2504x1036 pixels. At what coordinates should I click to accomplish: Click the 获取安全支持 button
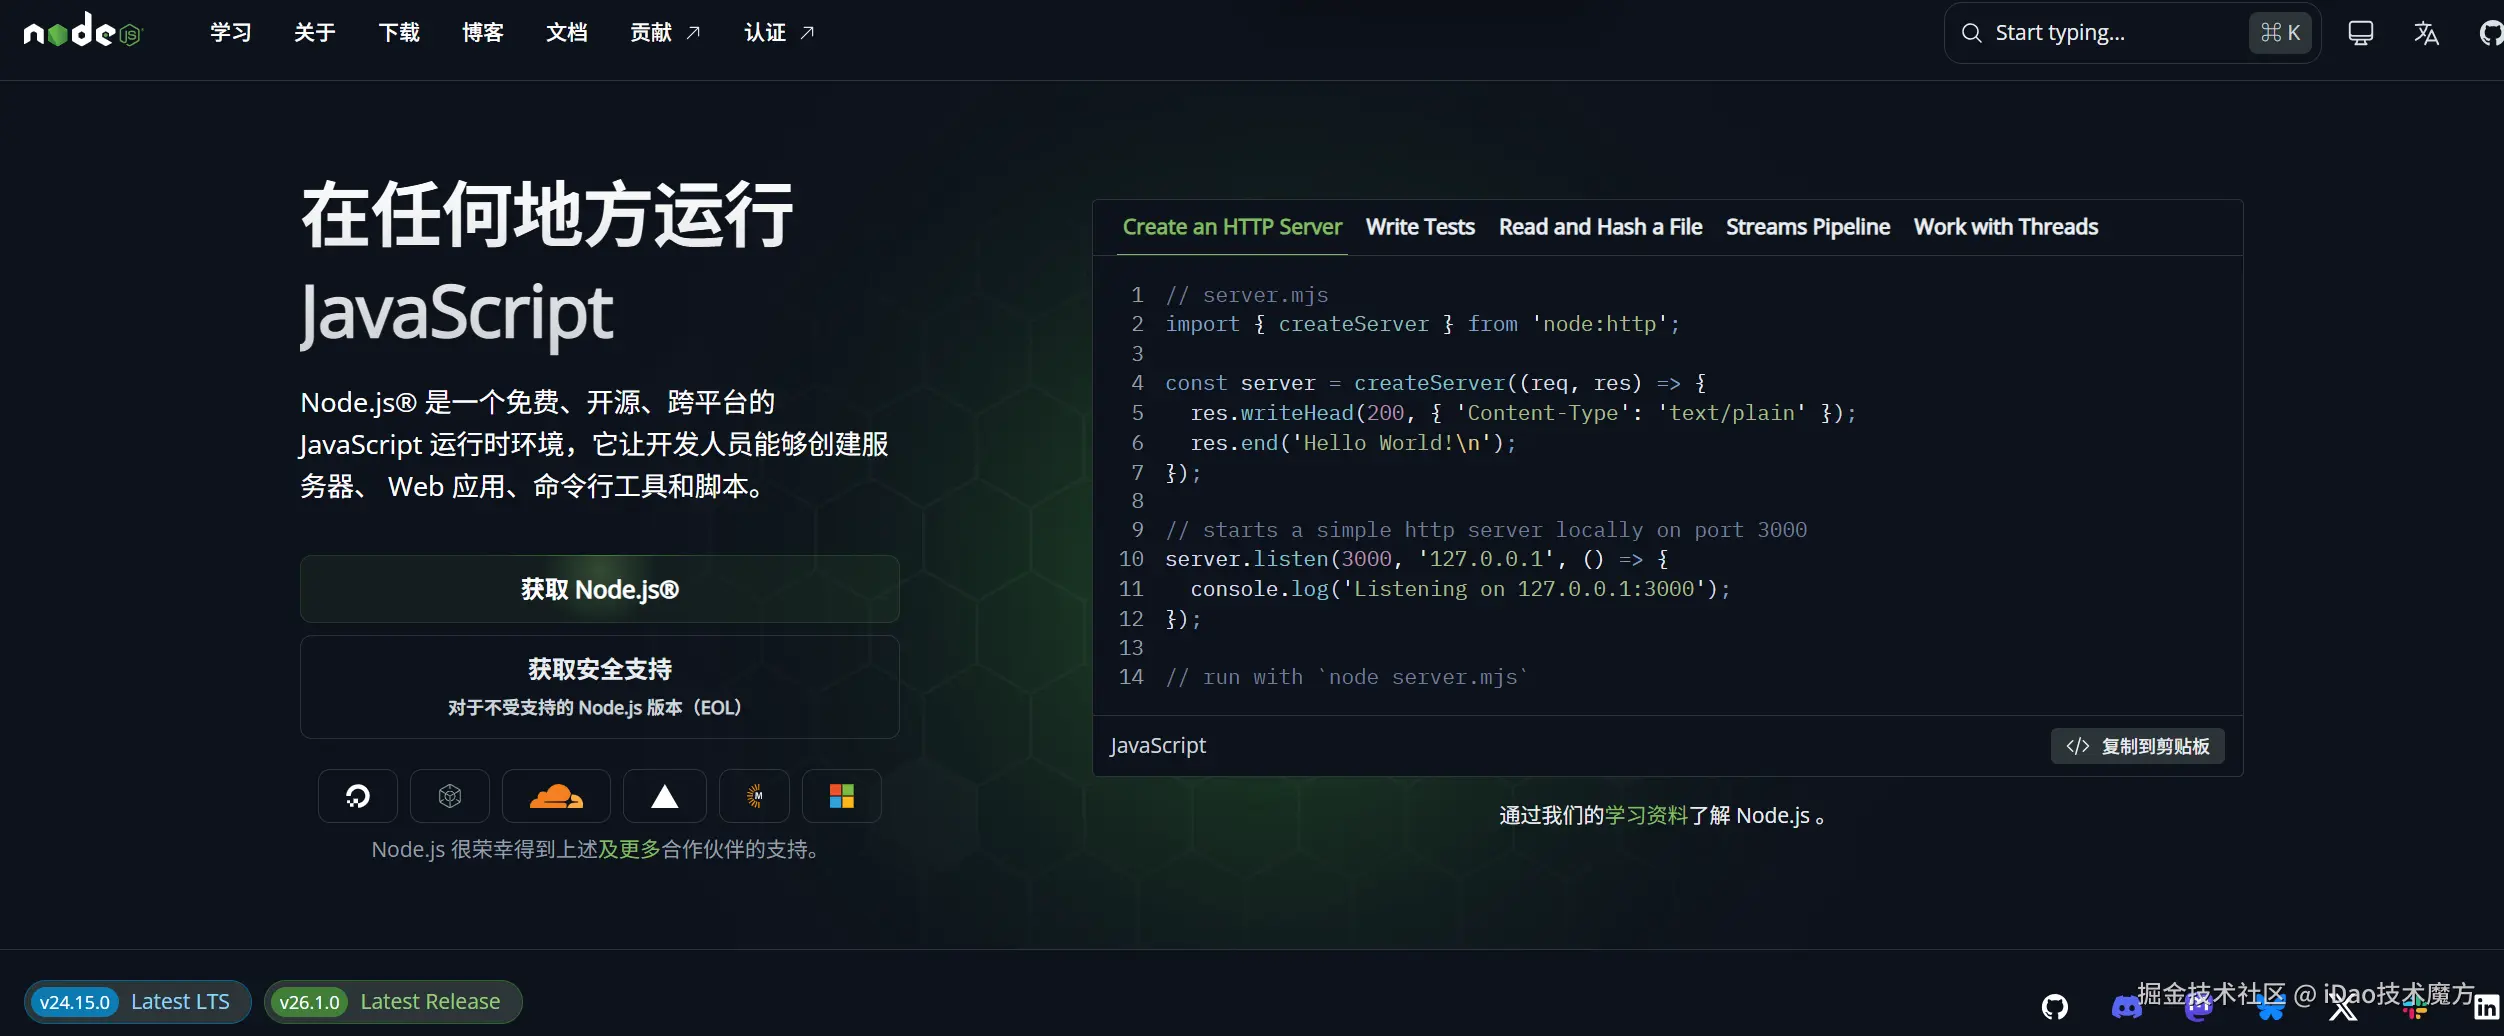click(x=600, y=687)
